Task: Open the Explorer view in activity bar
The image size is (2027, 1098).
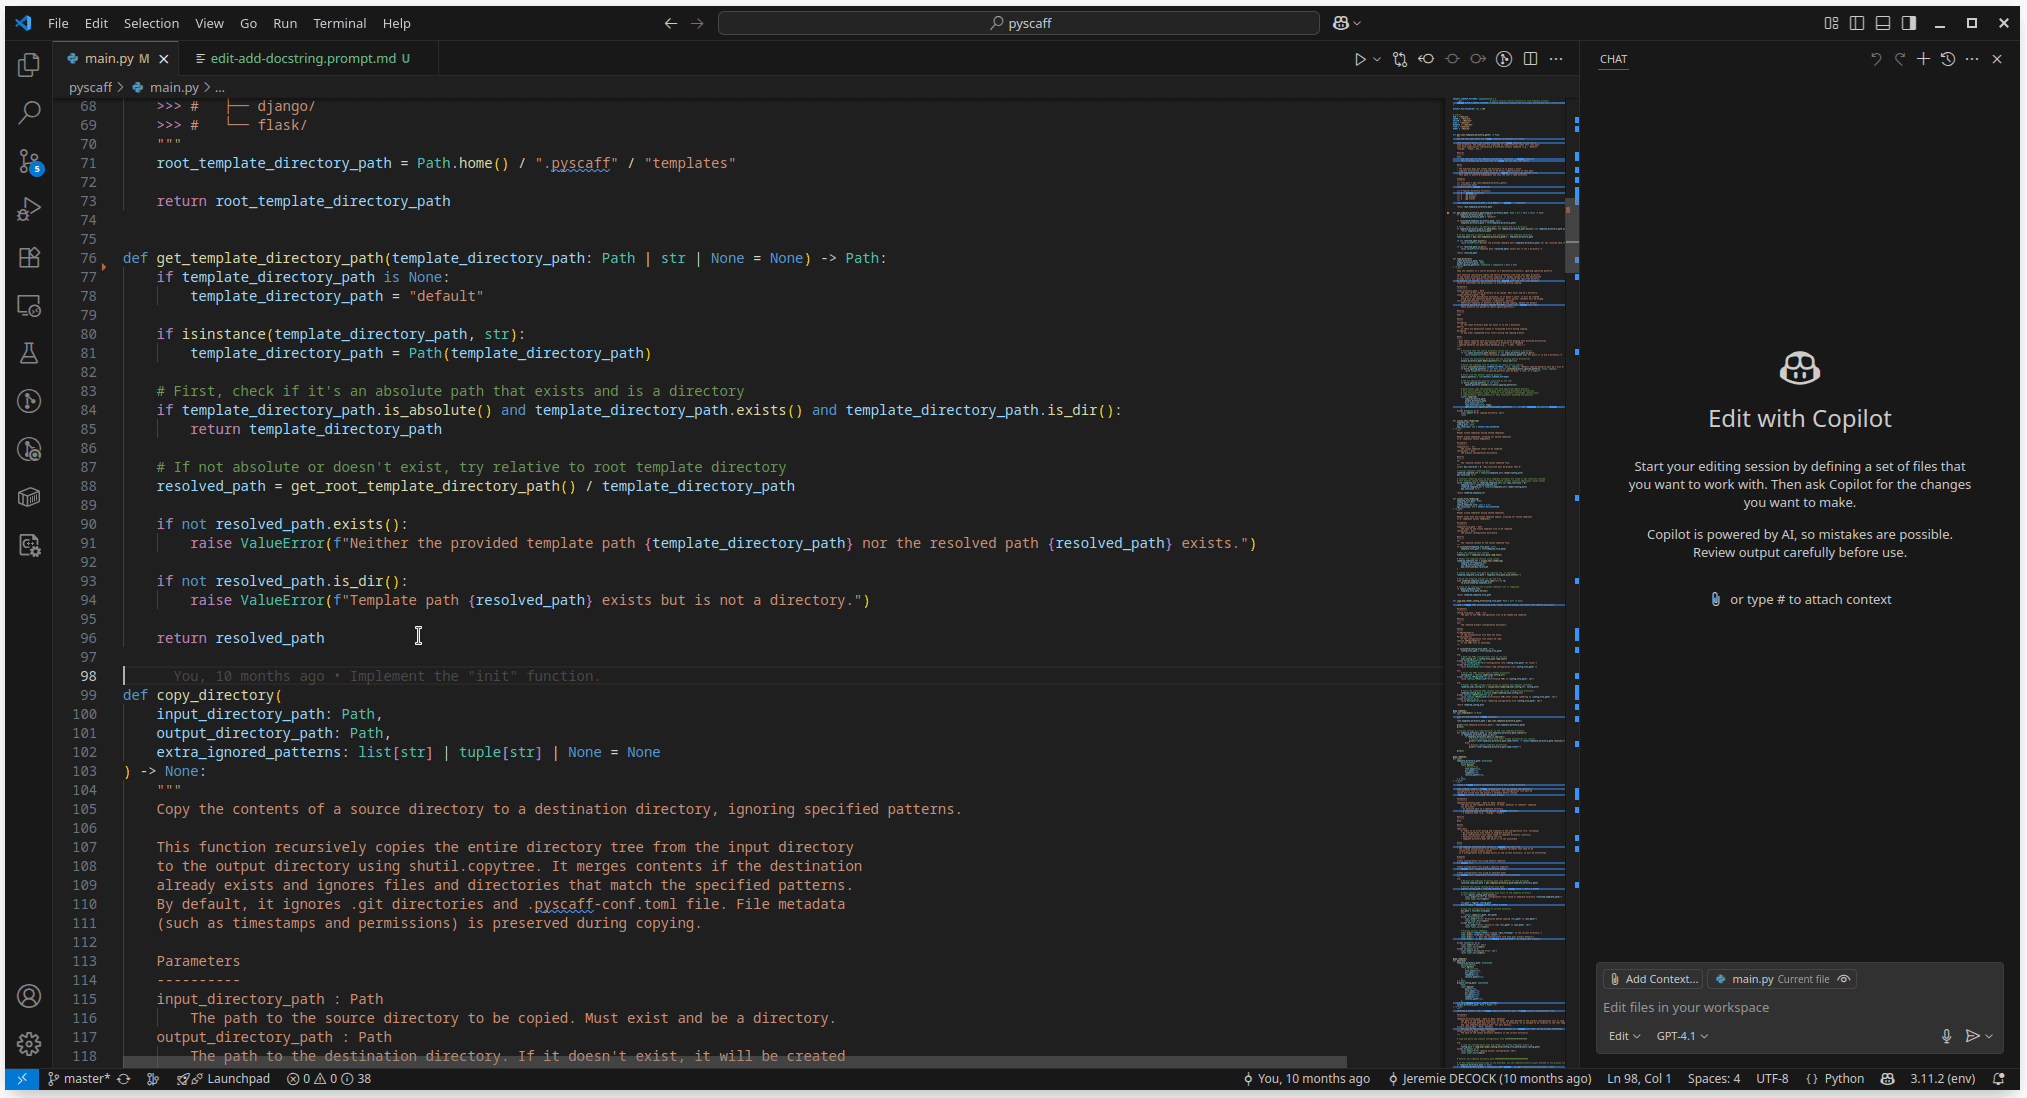Action: (x=29, y=65)
